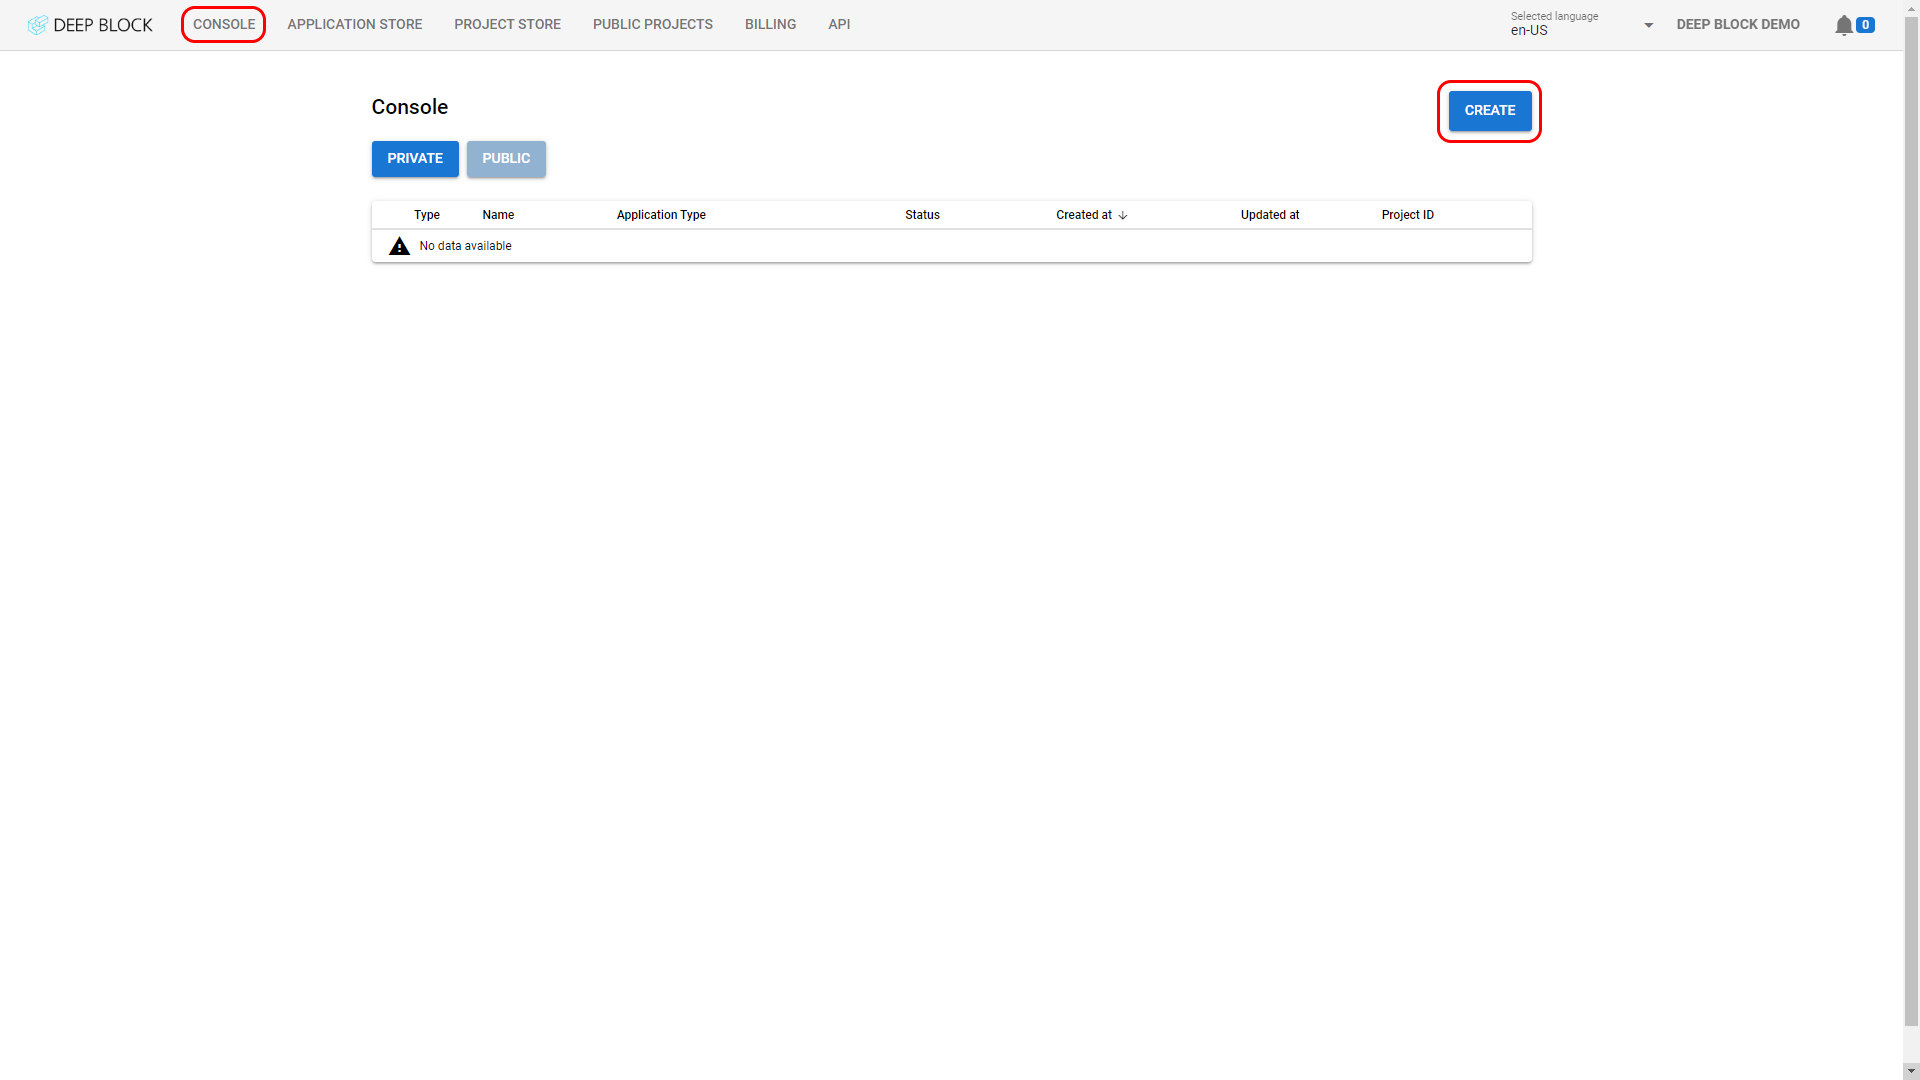
Task: Click the Deep Block logo icon
Action: 36,24
